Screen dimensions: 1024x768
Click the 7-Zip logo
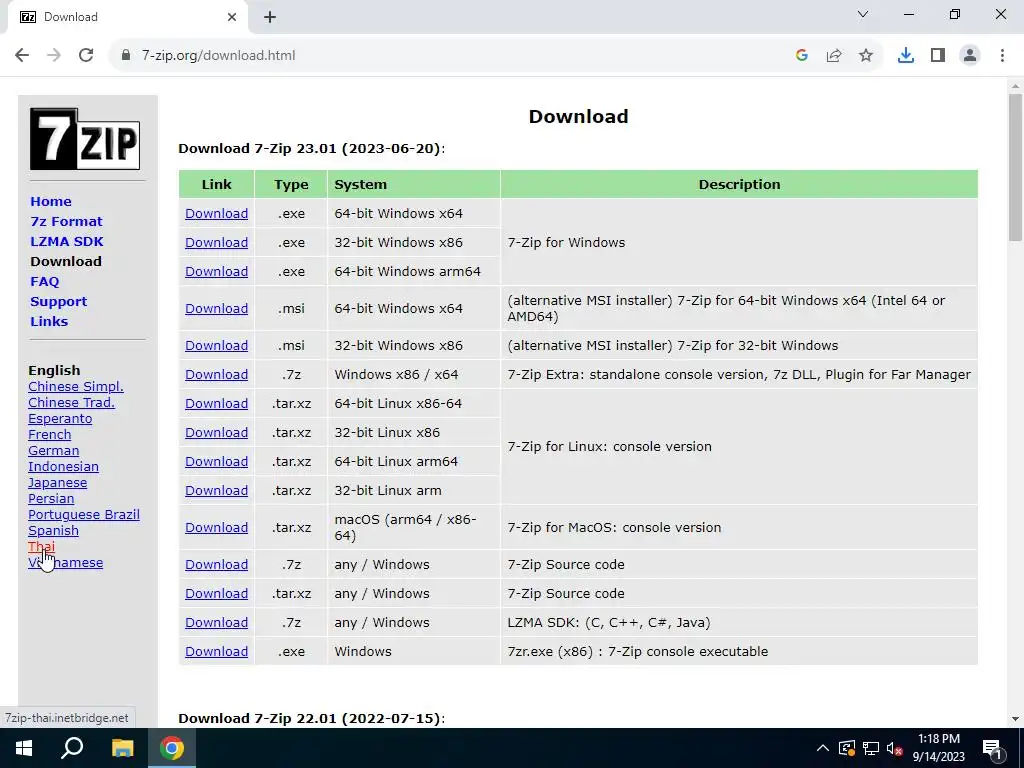85,139
